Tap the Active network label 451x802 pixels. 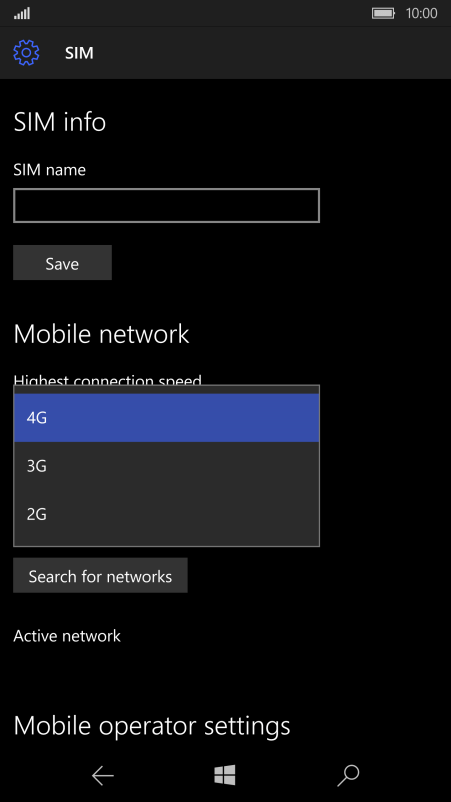tap(67, 636)
